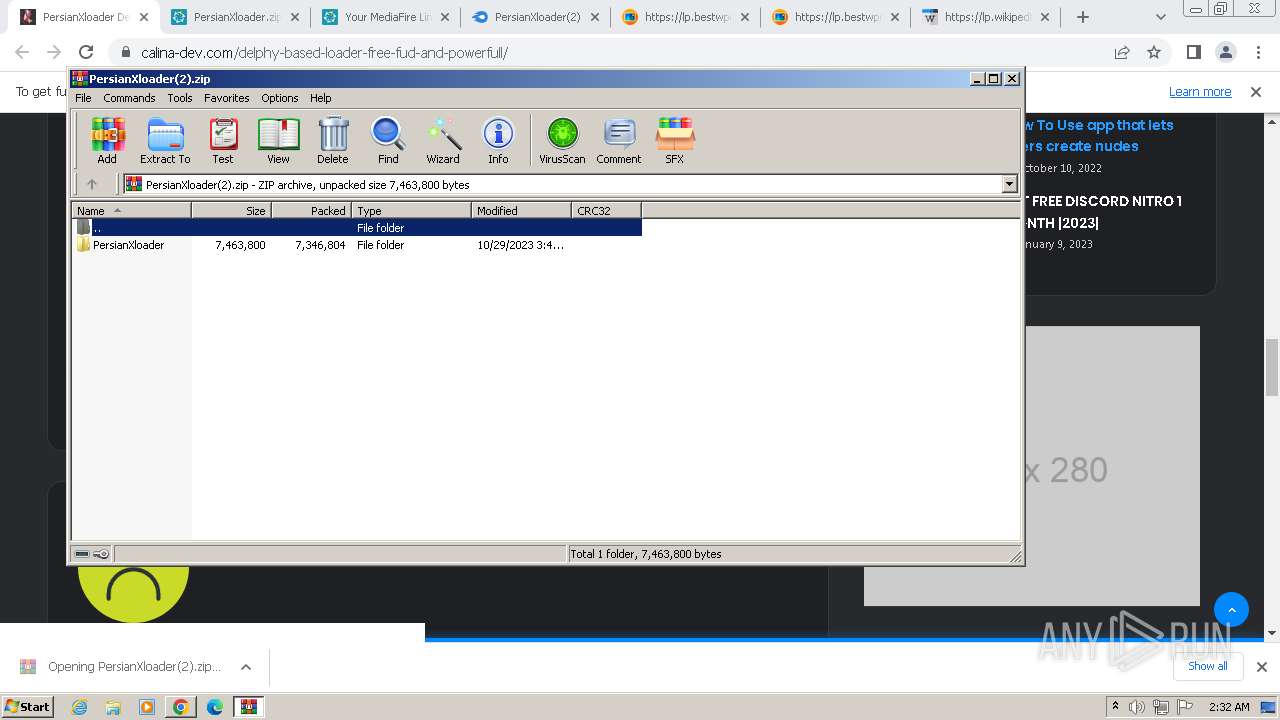1280x720 pixels.
Task: Expand the PersianXloader(2).zip download chevron
Action: pyautogui.click(x=246, y=667)
